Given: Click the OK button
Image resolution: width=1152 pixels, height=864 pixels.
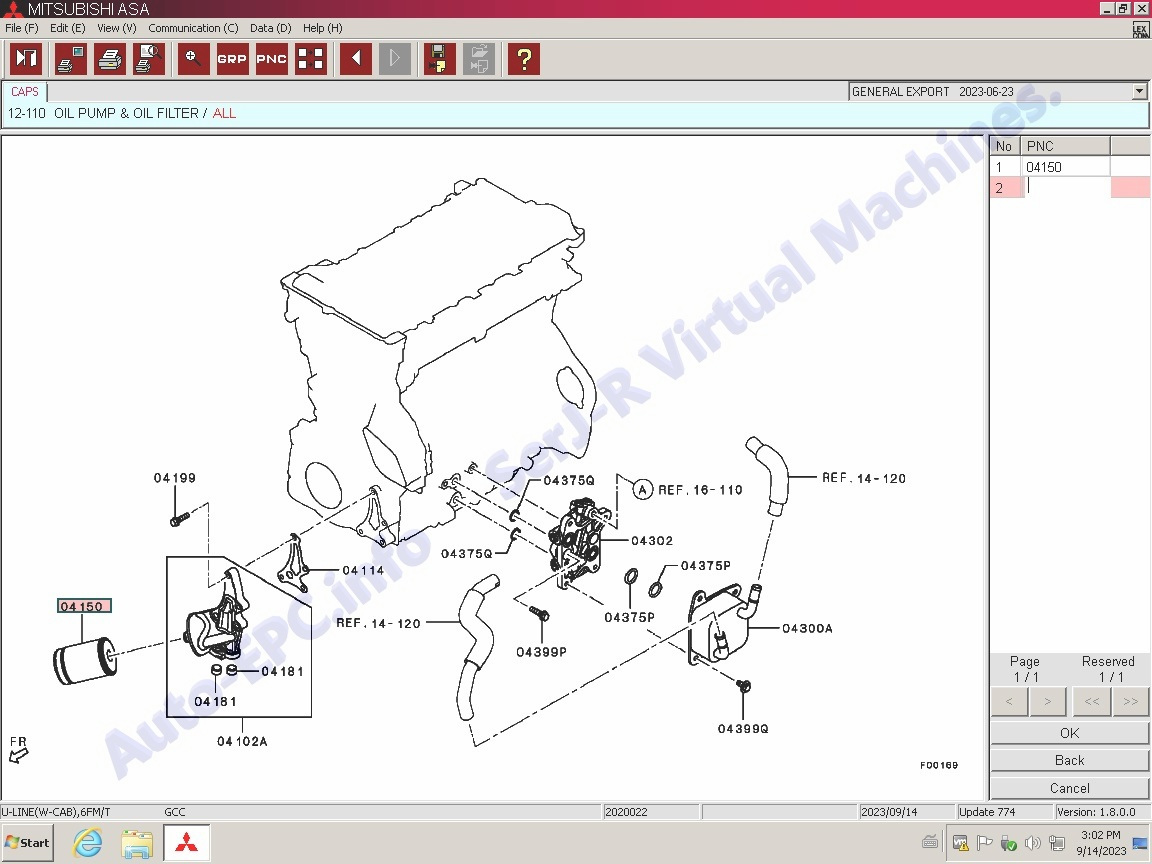Looking at the screenshot, I should [1069, 733].
